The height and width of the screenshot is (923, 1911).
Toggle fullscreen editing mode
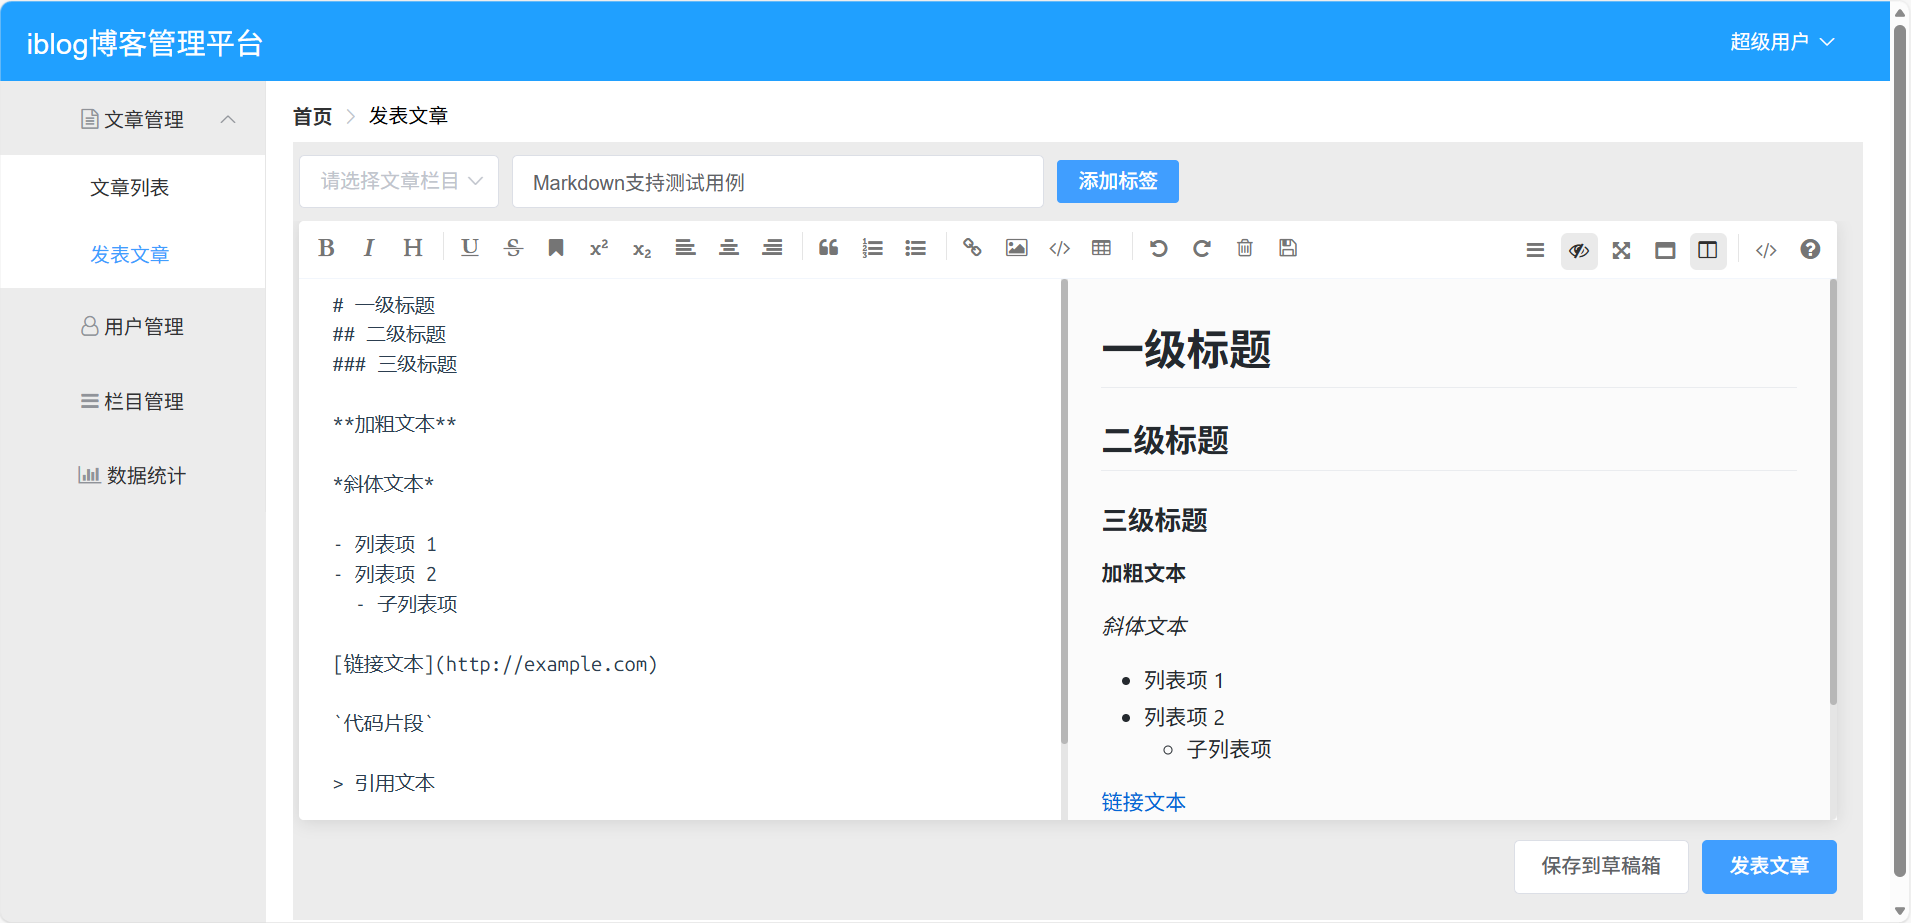(x=1622, y=250)
